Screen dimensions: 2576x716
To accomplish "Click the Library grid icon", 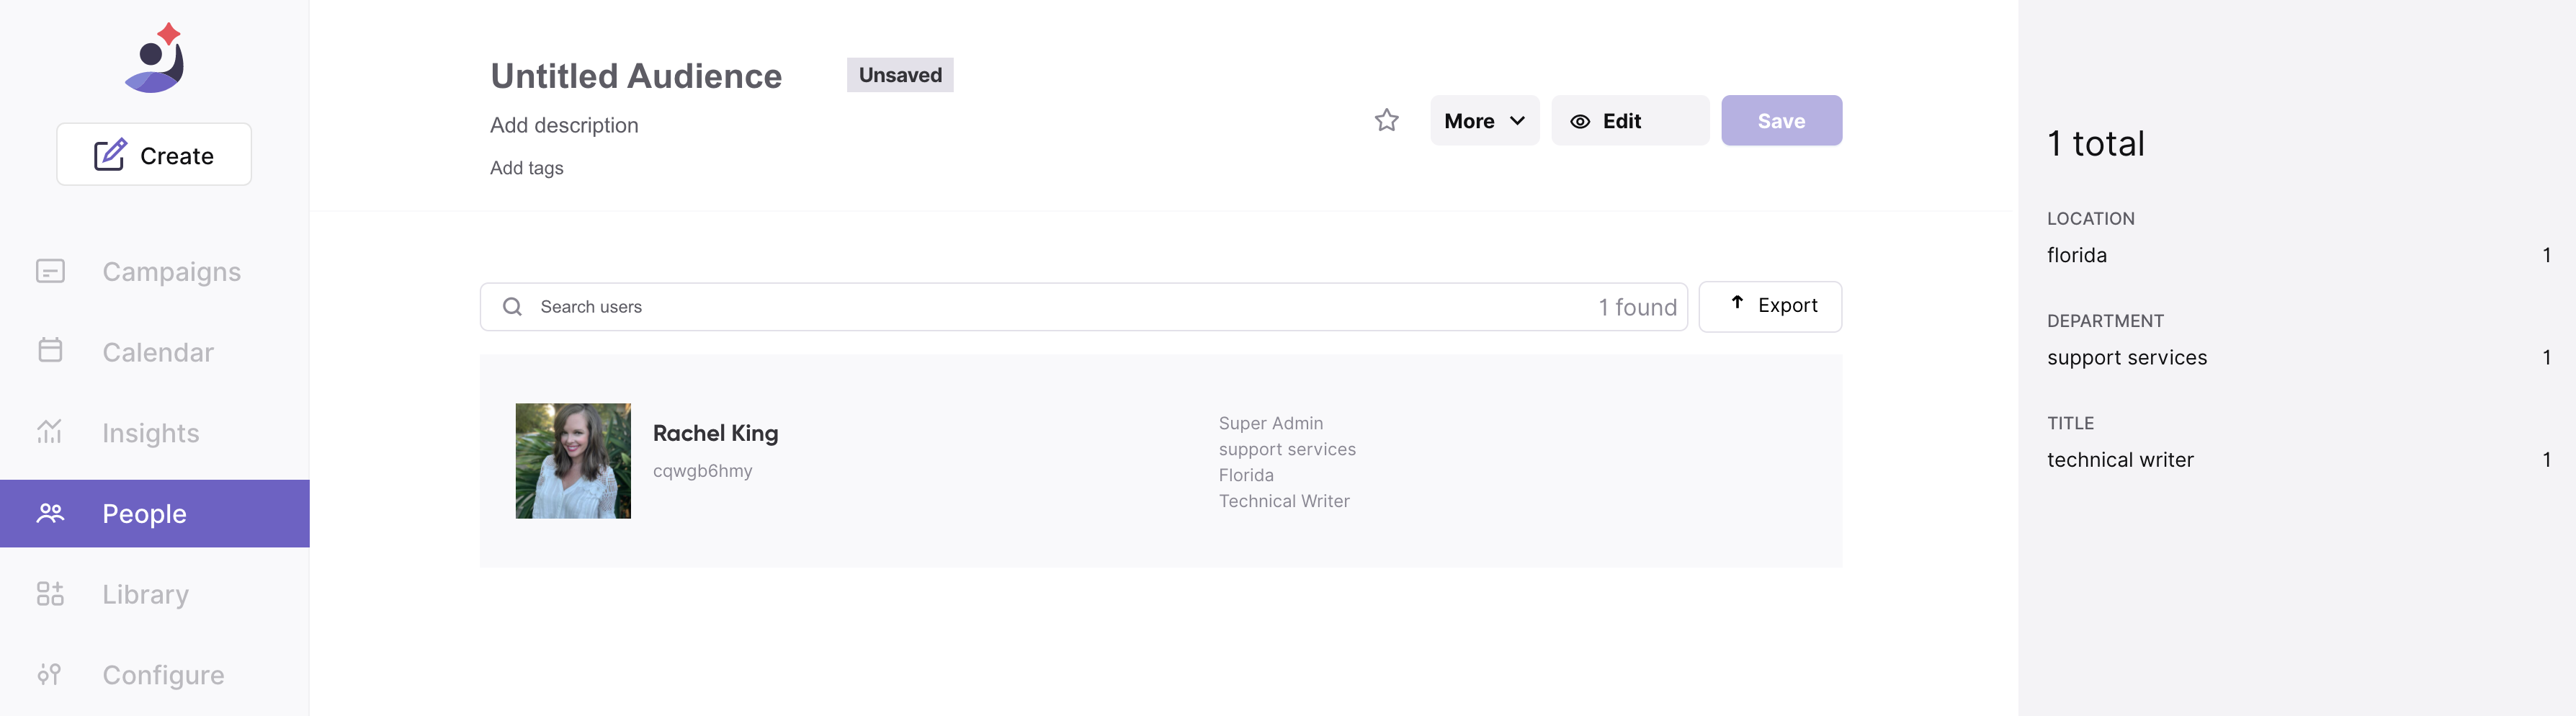I will point(50,594).
